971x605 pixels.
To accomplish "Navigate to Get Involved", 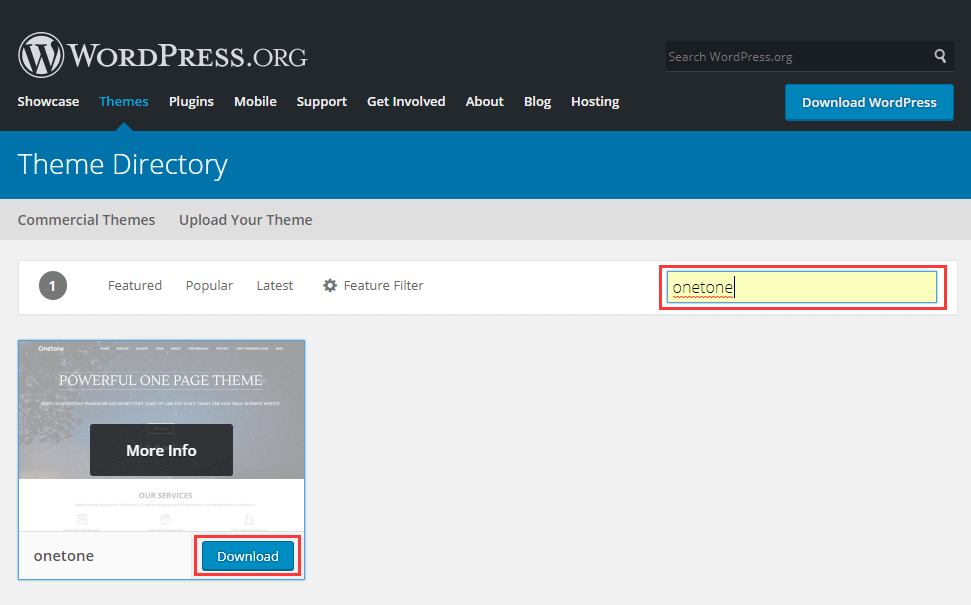I will pyautogui.click(x=406, y=102).
